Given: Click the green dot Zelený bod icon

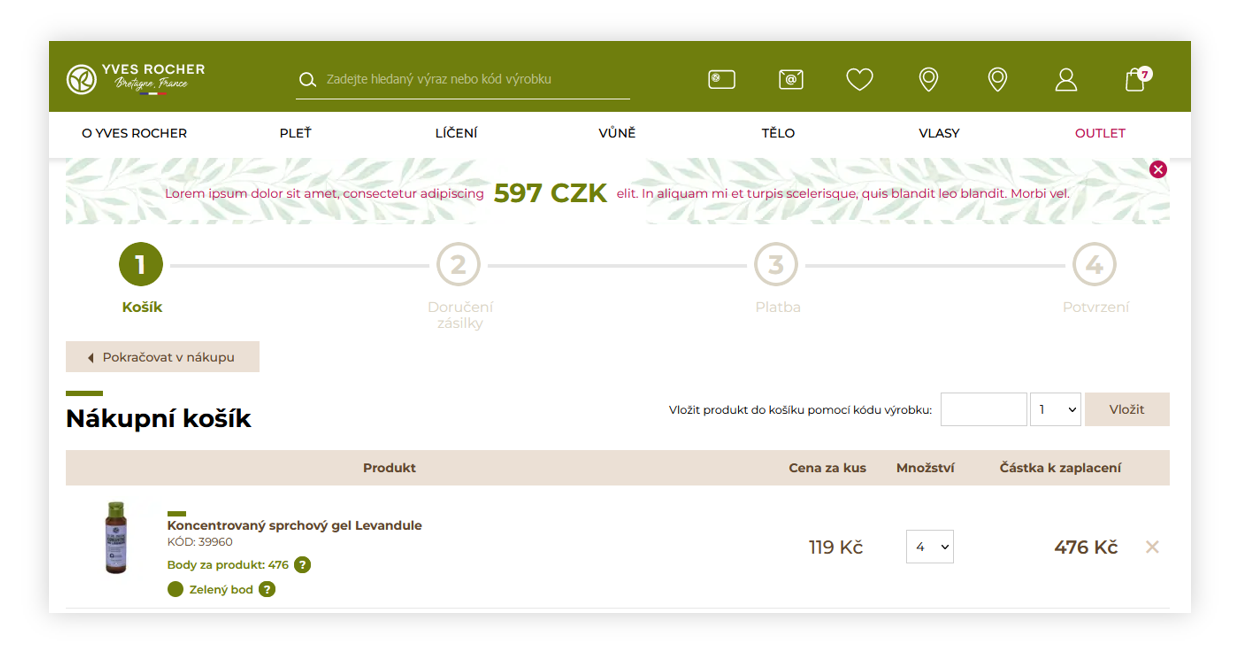Looking at the screenshot, I should tap(175, 590).
